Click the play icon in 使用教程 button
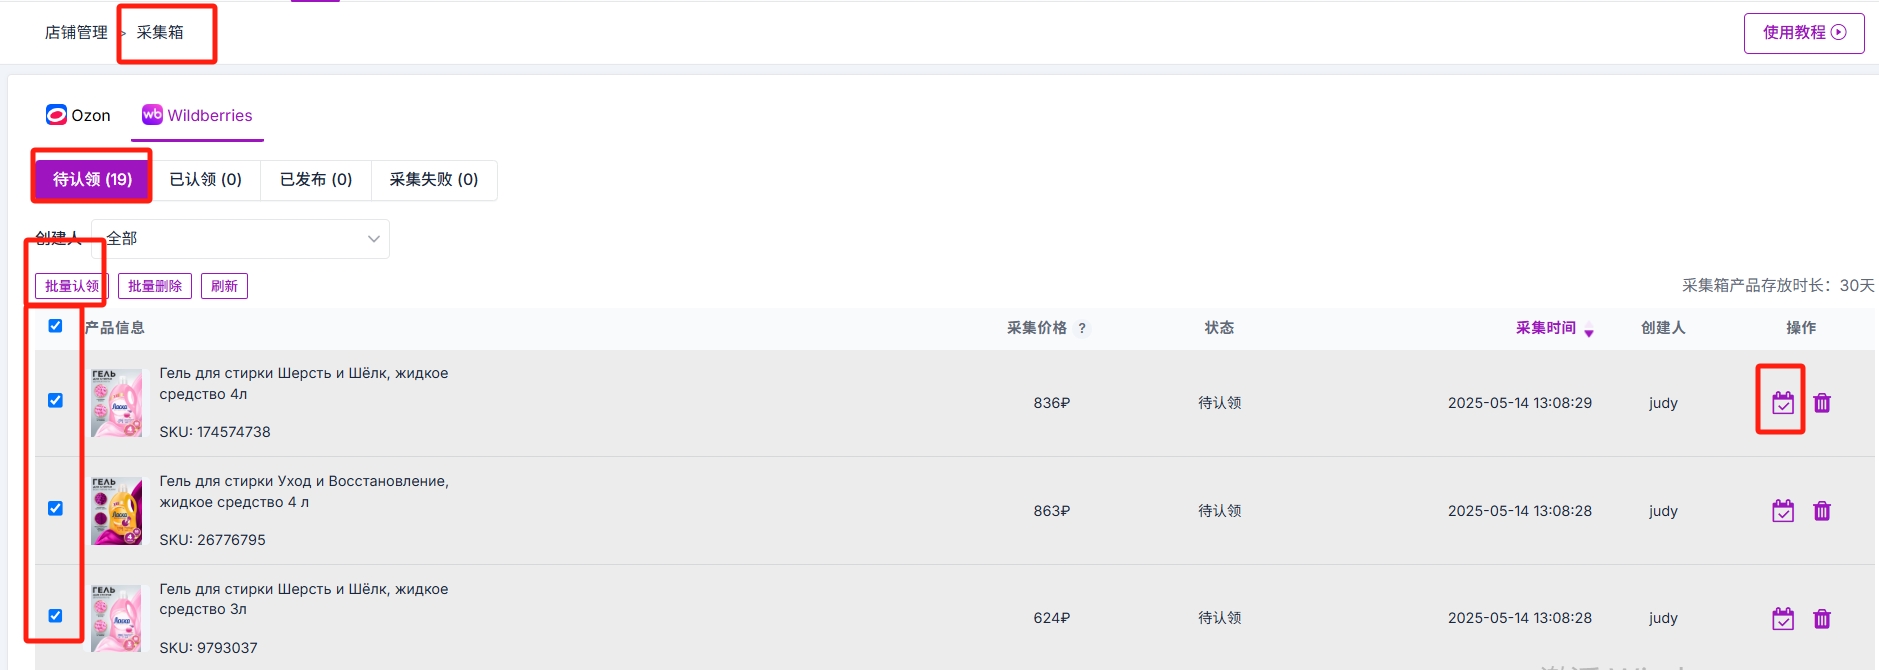Screen dimensions: 1879x670 click(1838, 32)
